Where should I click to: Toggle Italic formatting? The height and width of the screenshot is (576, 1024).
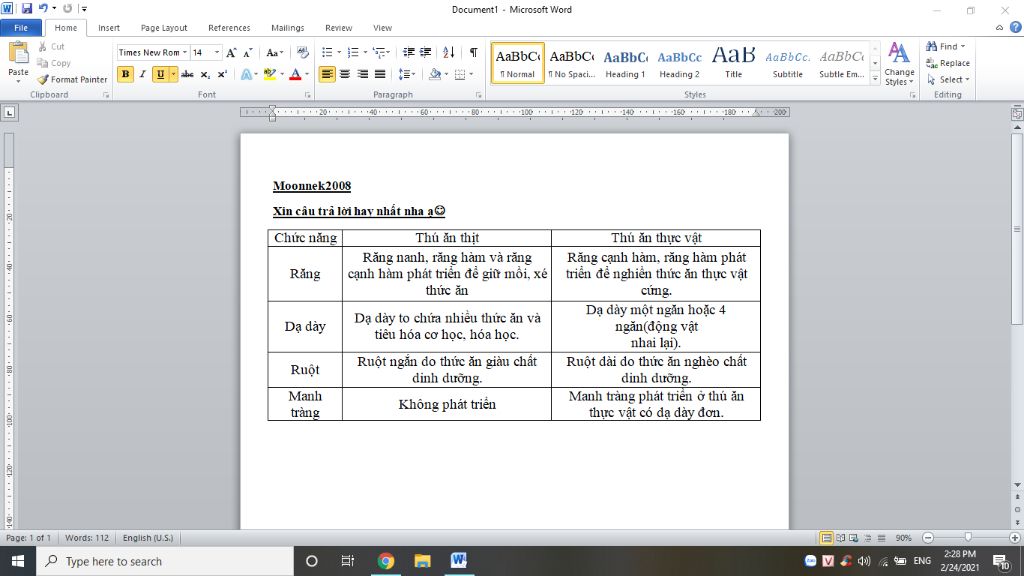(142, 74)
